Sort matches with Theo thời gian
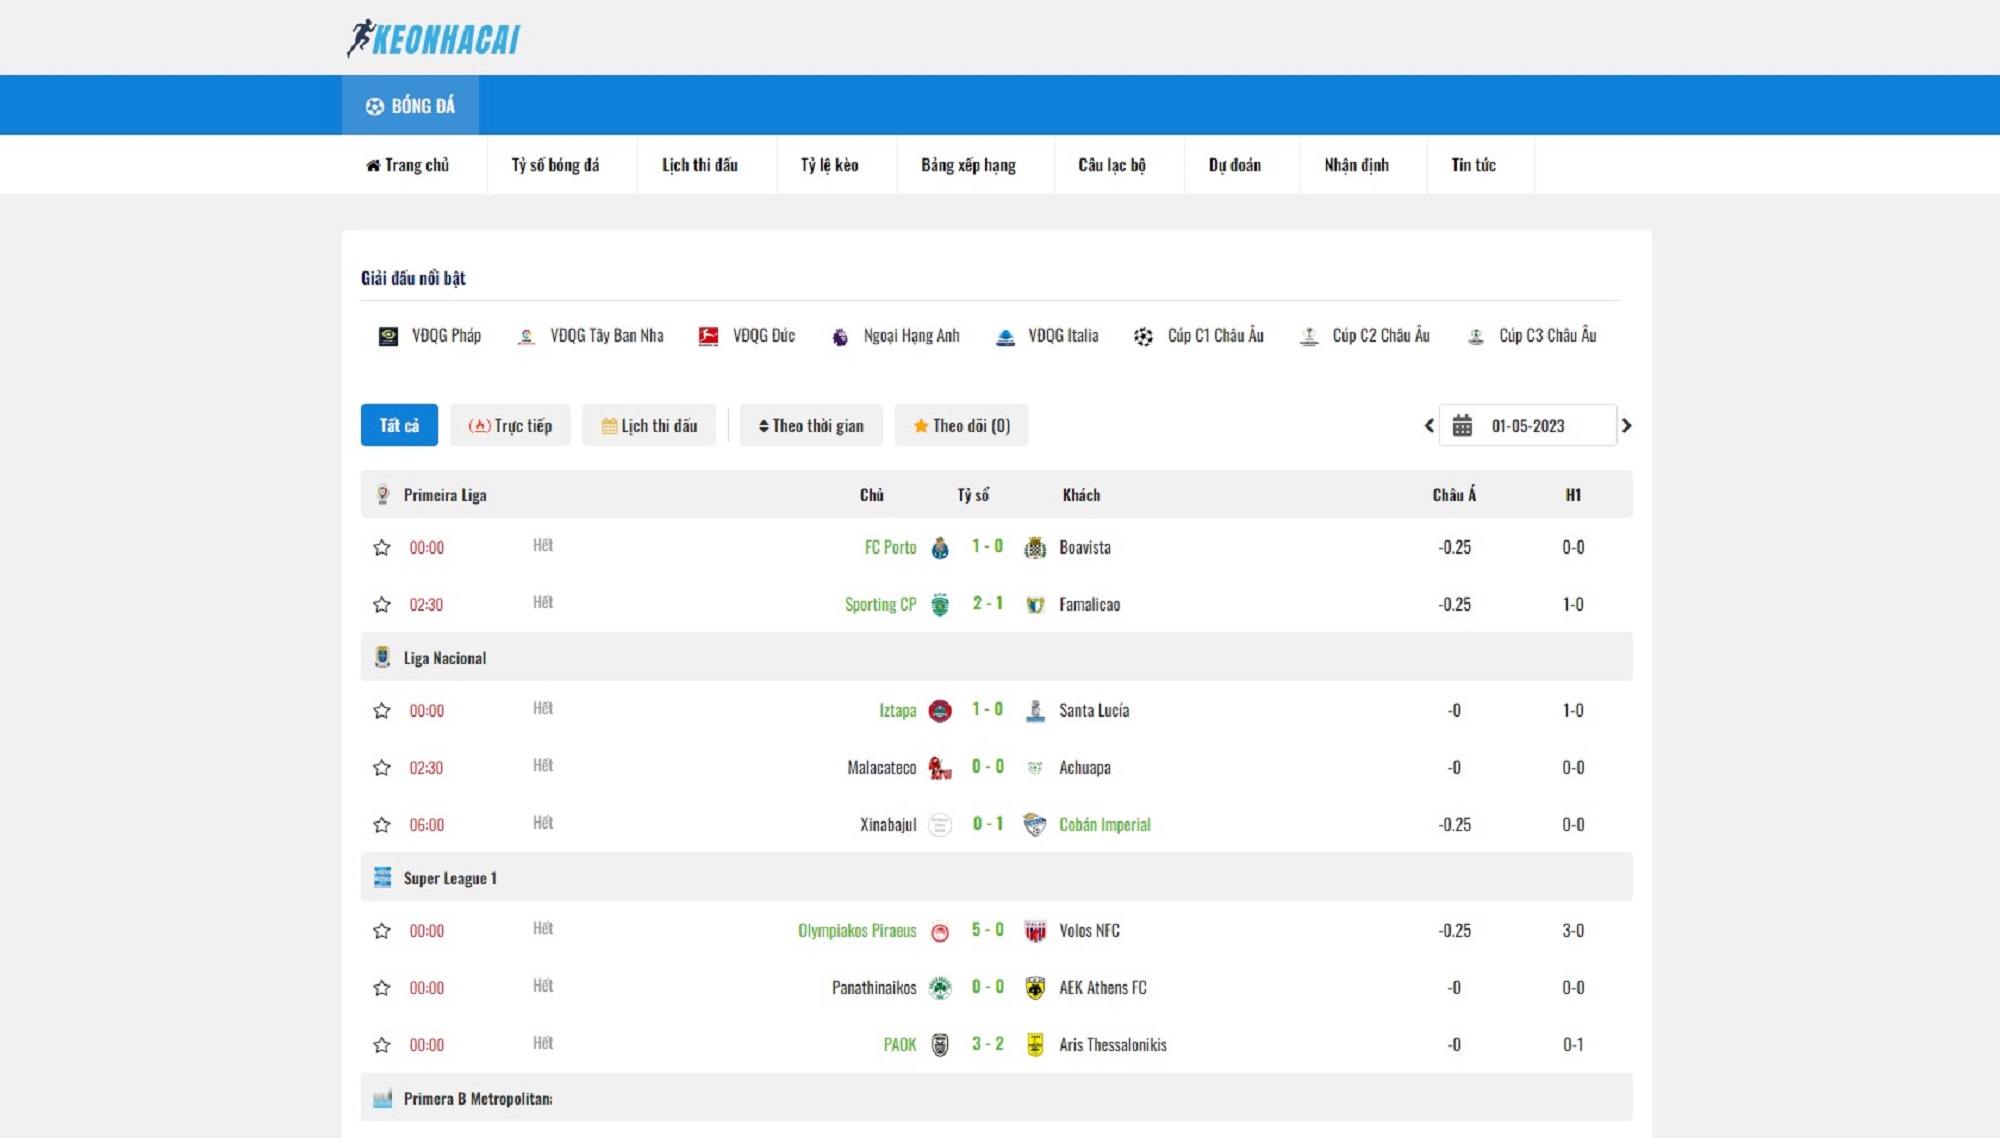This screenshot has width=2000, height=1138. [x=811, y=426]
